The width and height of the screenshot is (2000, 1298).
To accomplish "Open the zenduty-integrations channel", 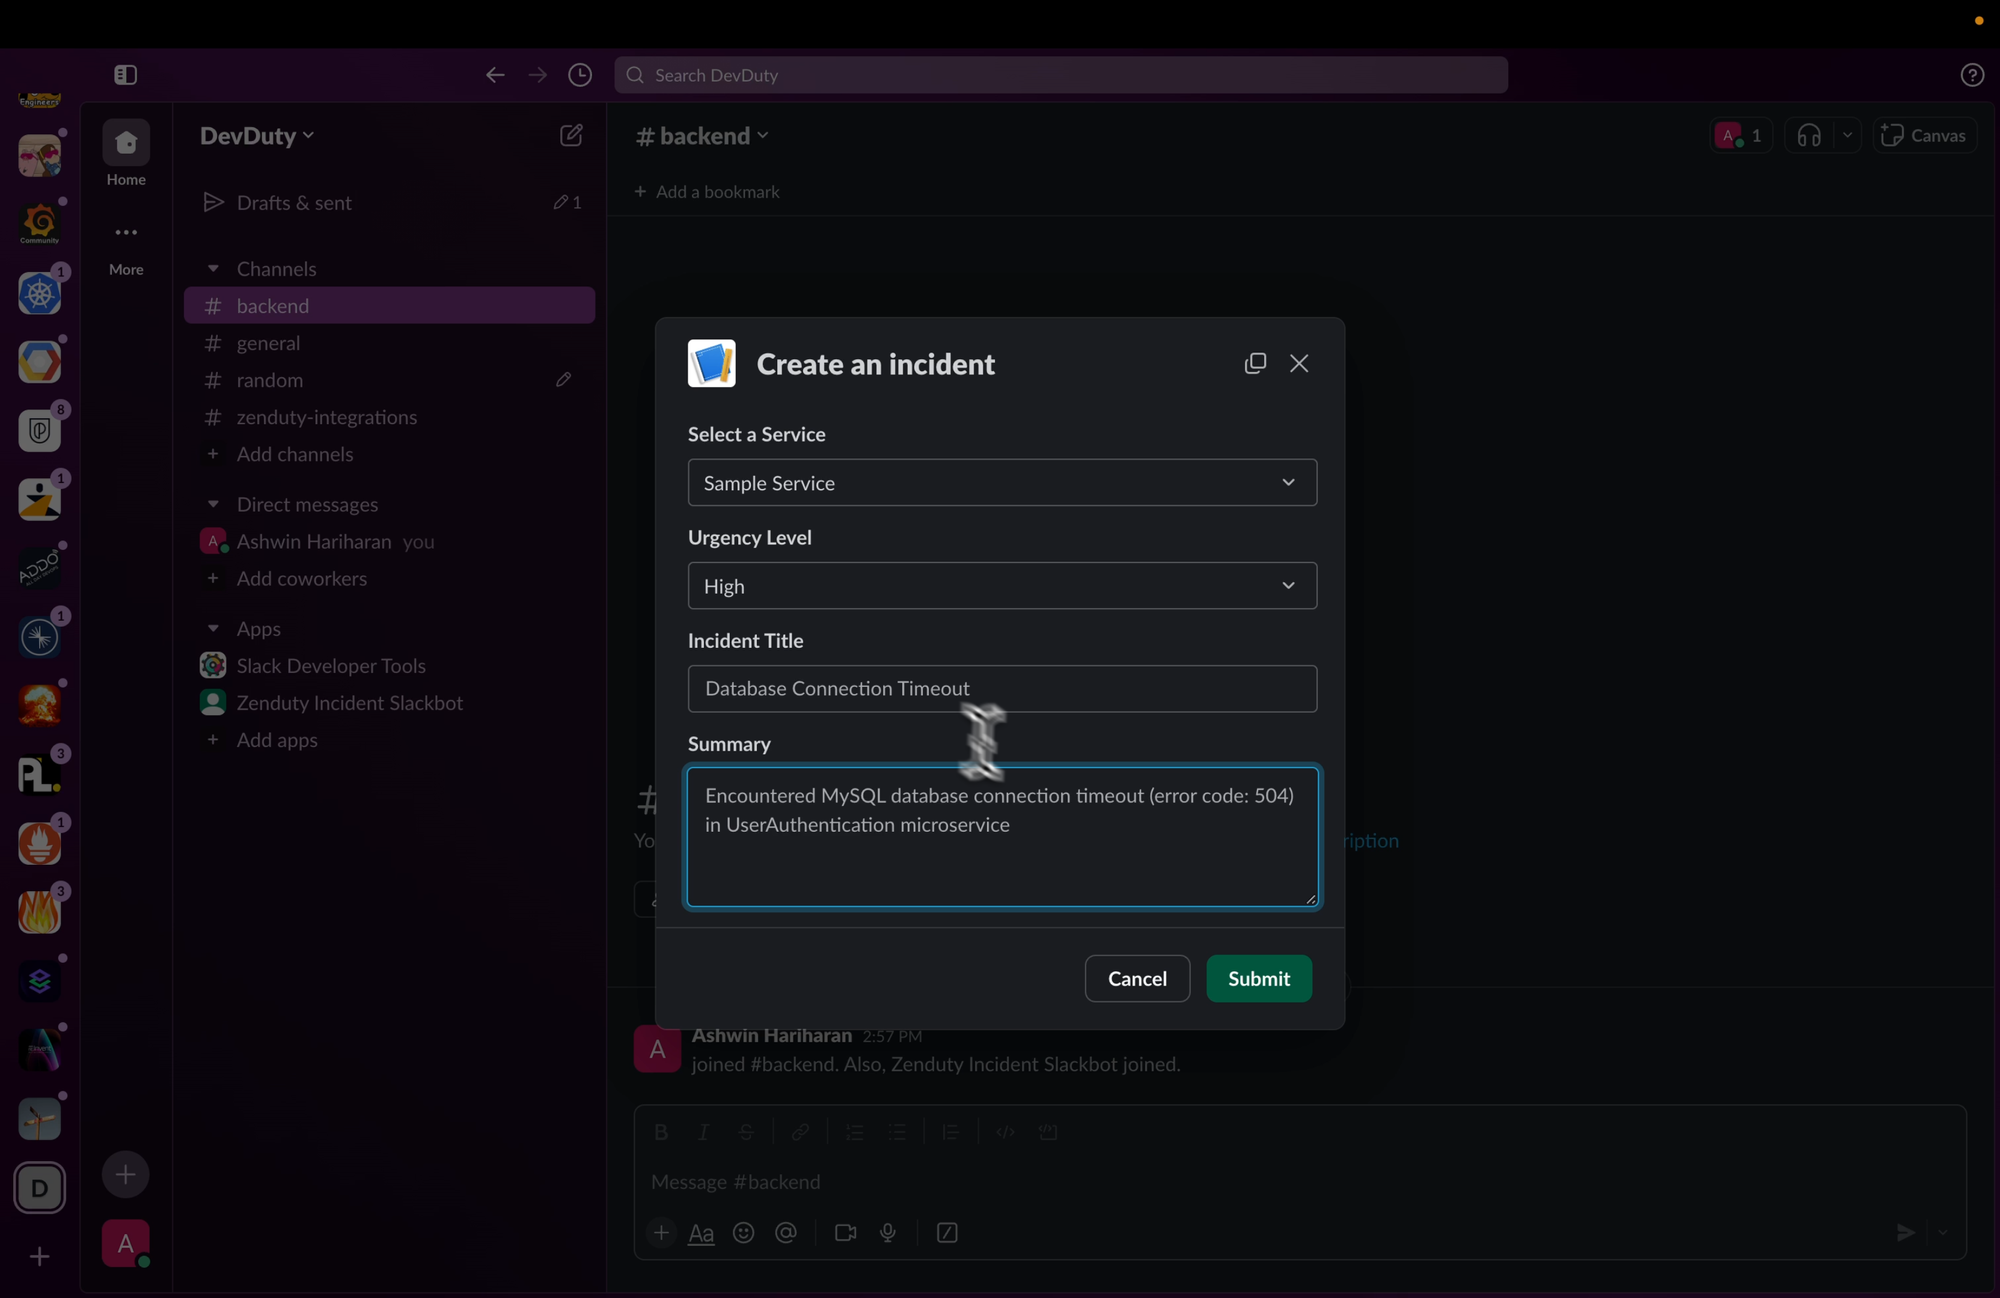I will pos(389,417).
